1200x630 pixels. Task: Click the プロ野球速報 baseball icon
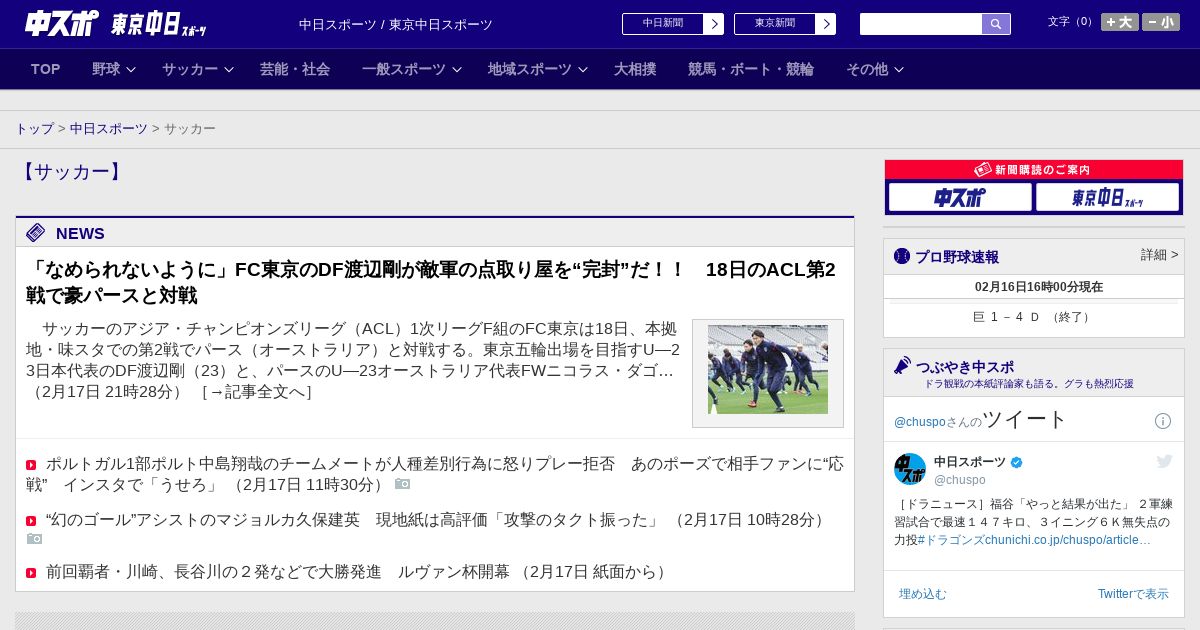click(x=902, y=256)
